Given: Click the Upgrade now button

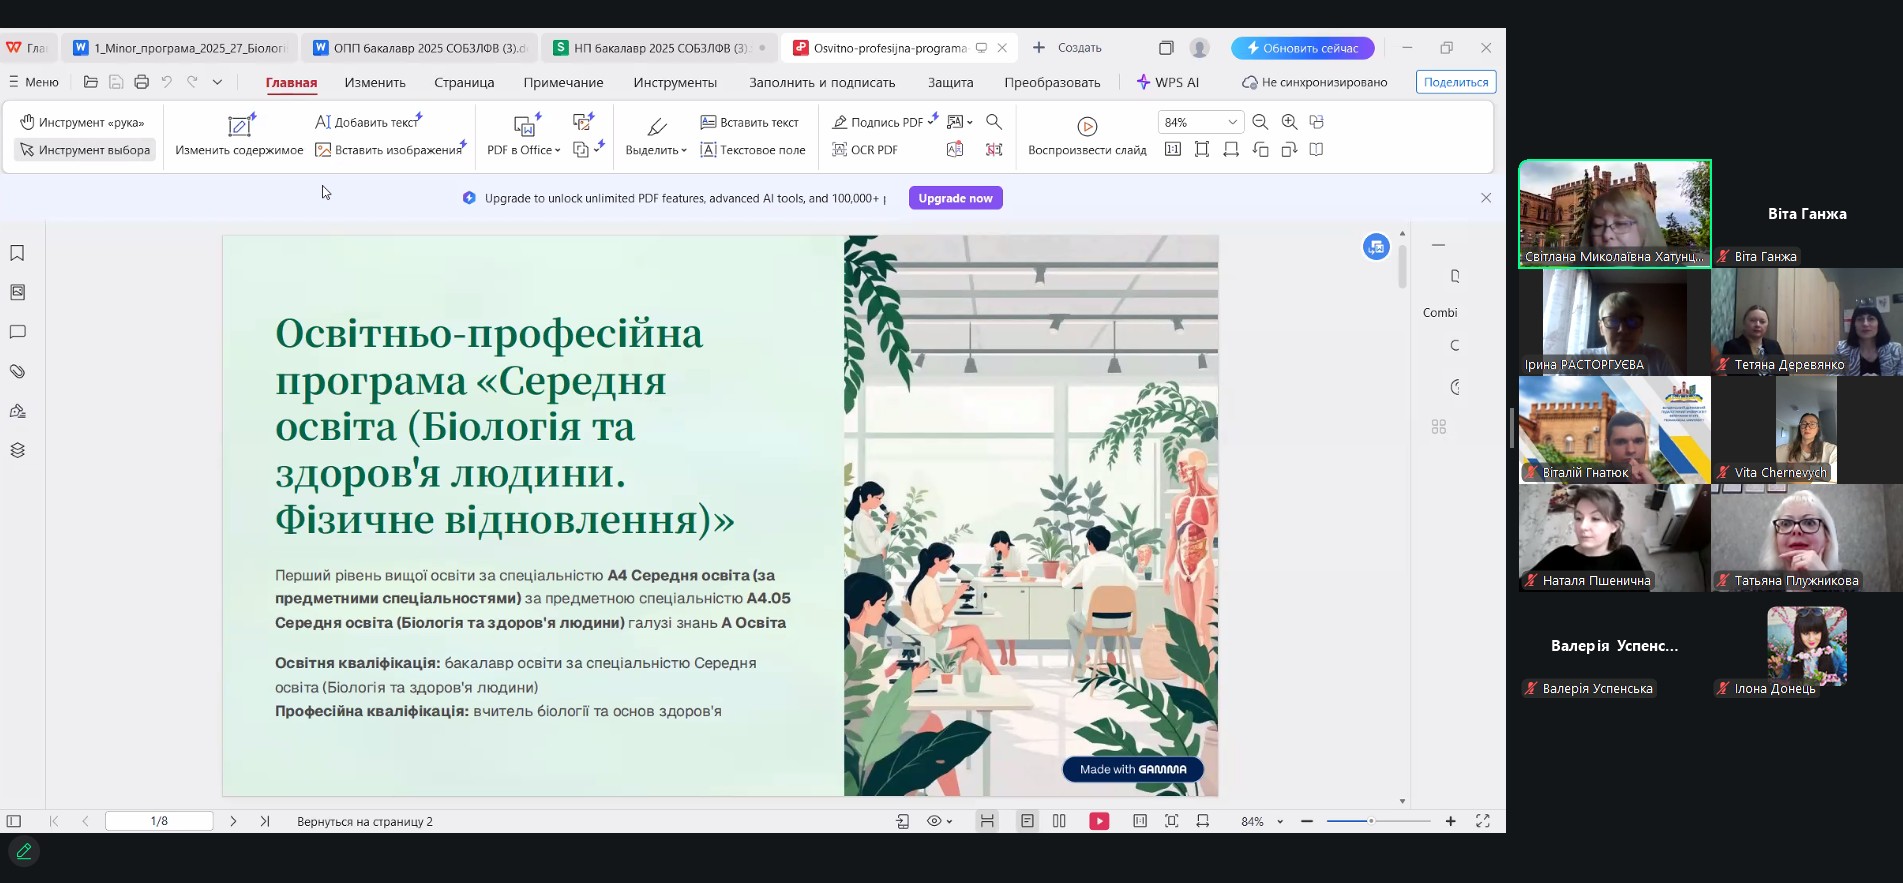Looking at the screenshot, I should 955,198.
